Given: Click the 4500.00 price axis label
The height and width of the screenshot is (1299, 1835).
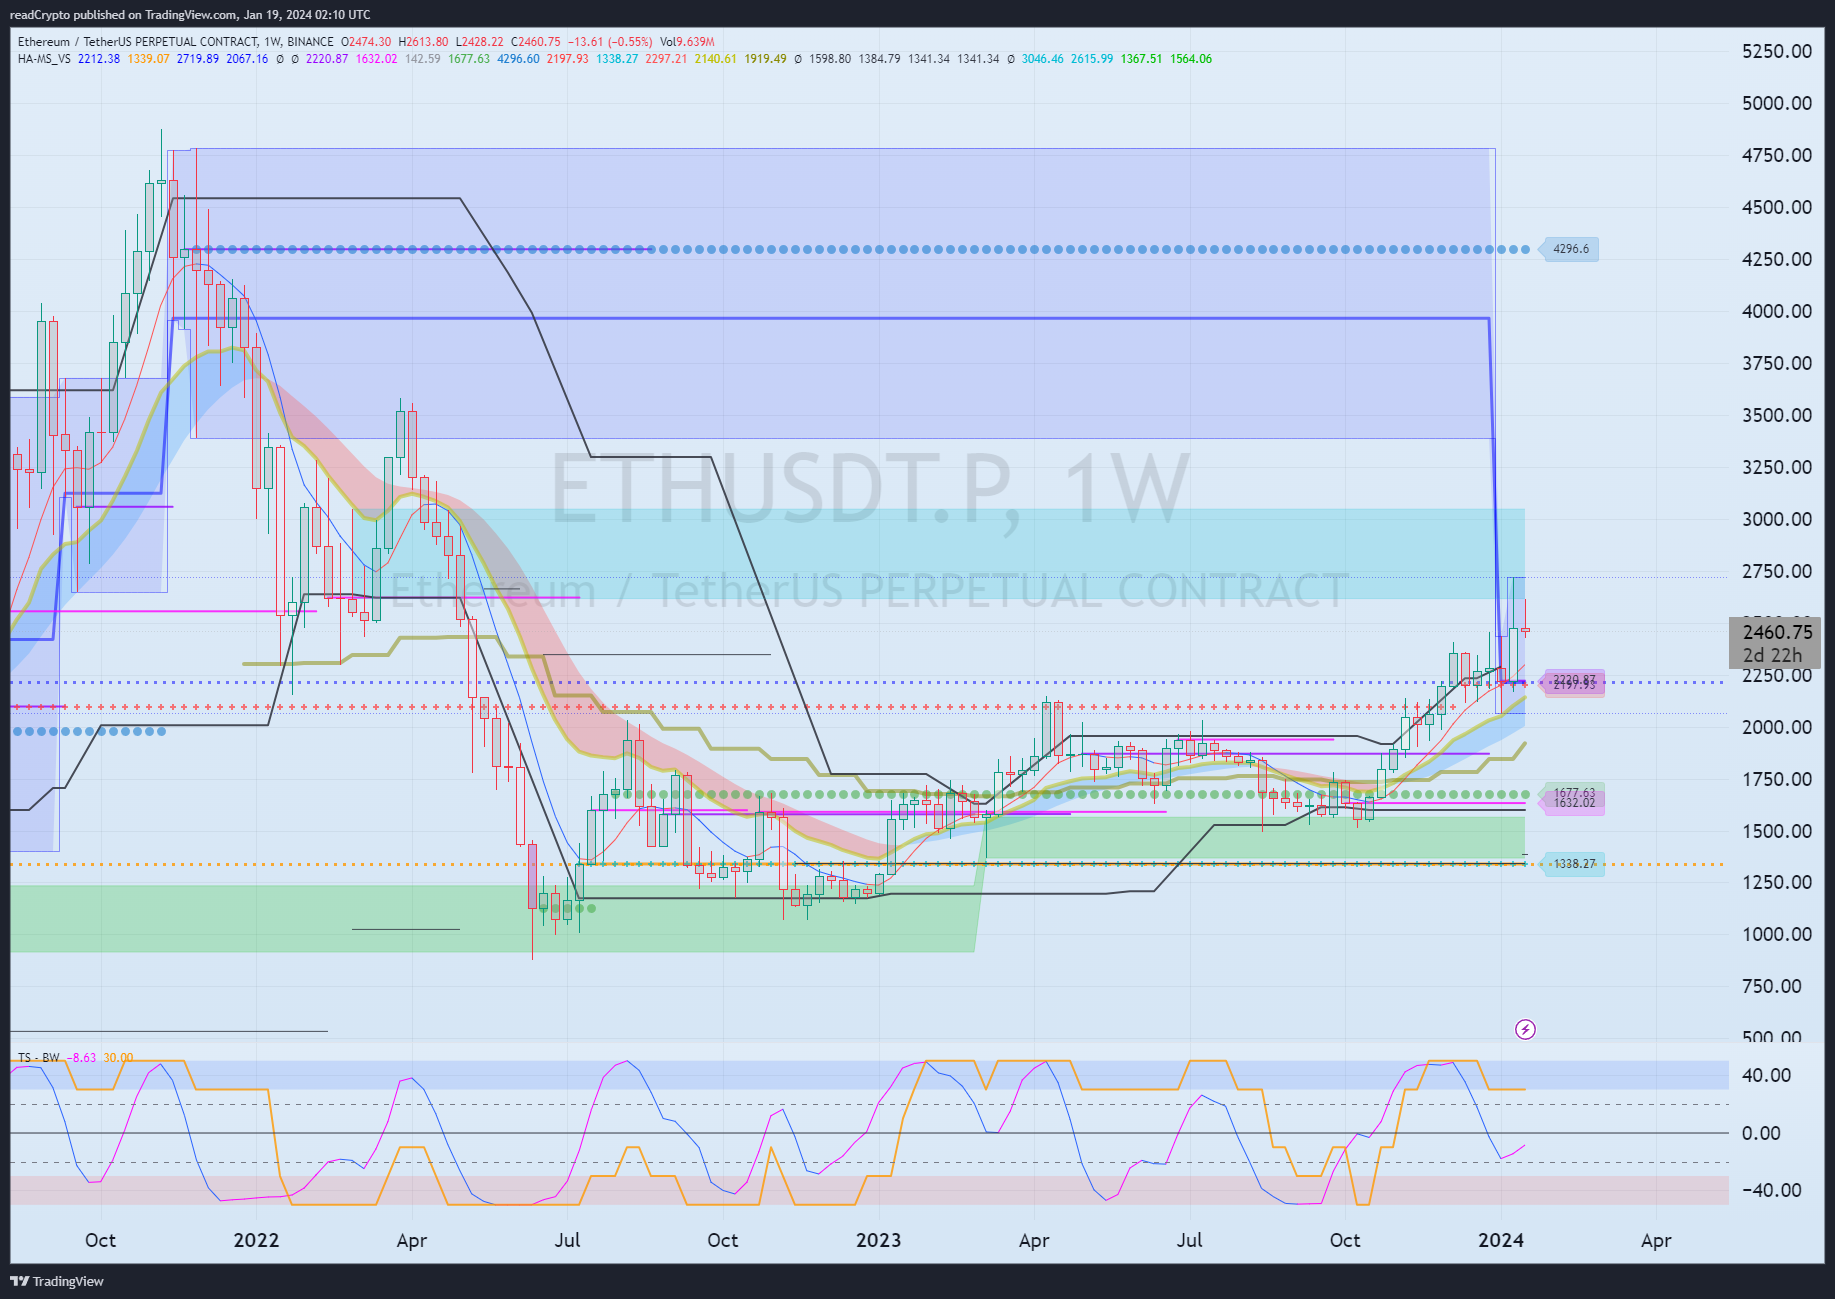Looking at the screenshot, I should click(1777, 207).
